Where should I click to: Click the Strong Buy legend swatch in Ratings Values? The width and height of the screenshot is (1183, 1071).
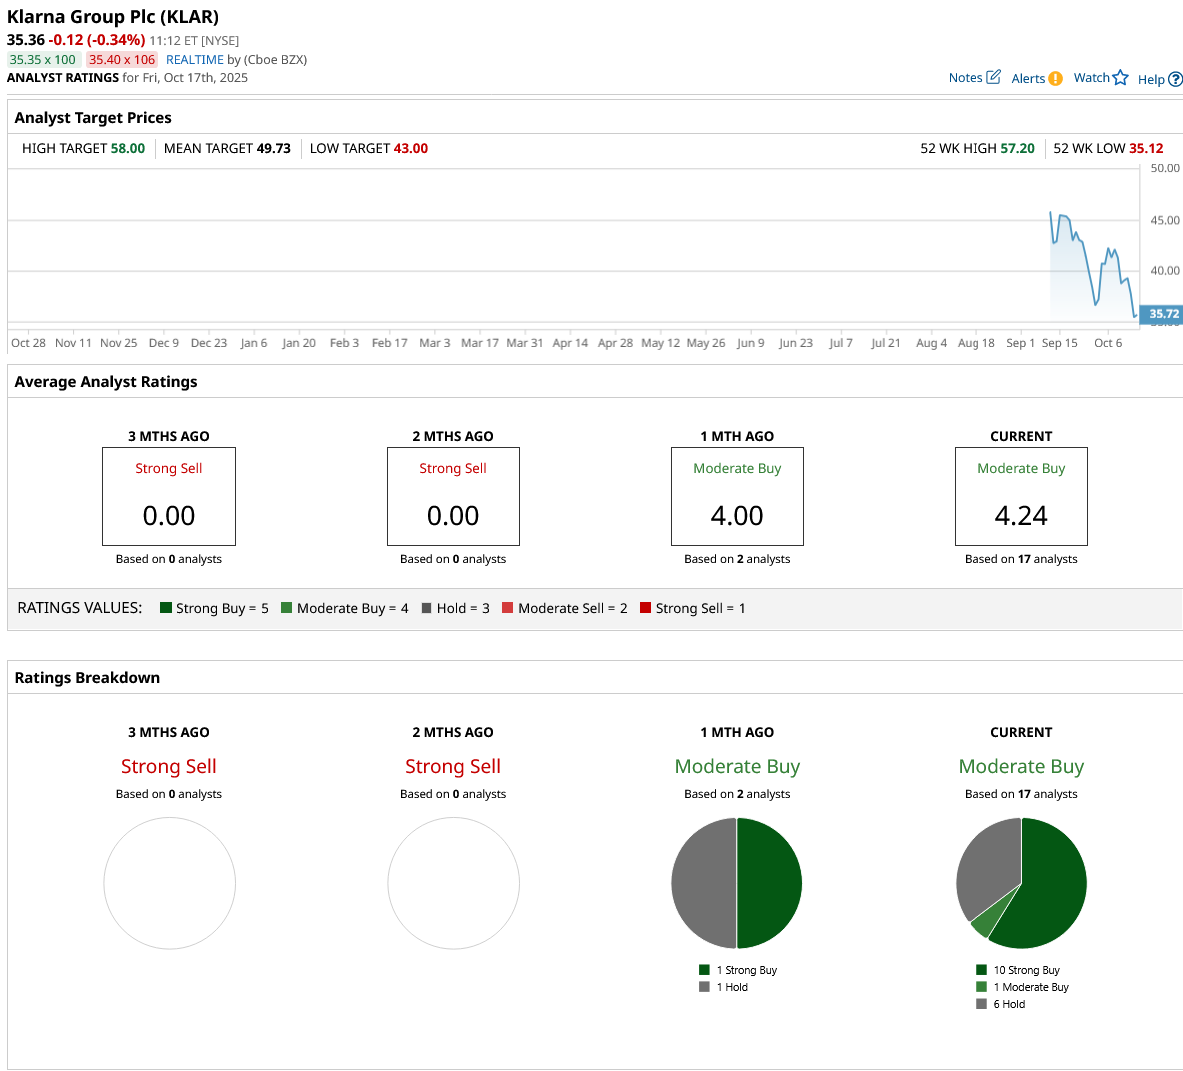166,607
